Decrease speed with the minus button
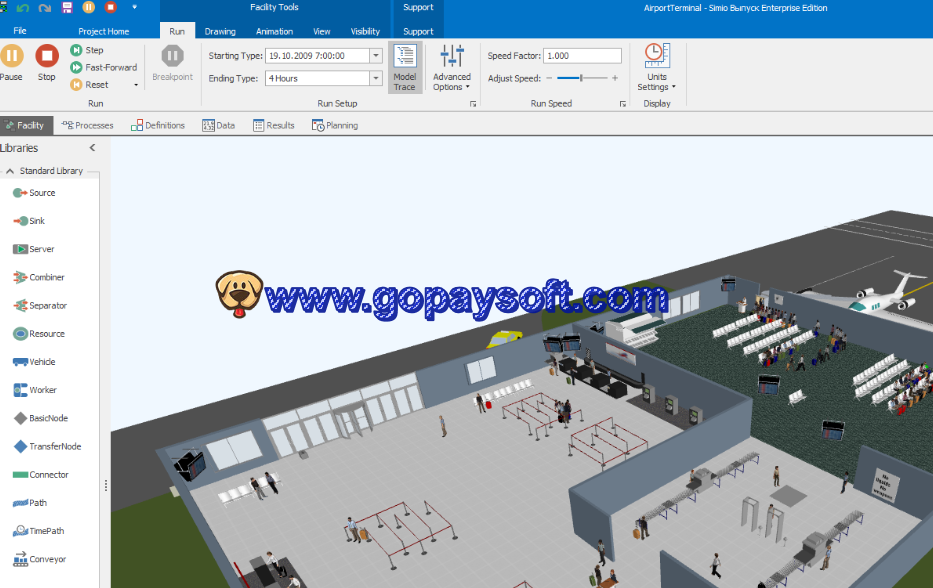 [x=549, y=78]
